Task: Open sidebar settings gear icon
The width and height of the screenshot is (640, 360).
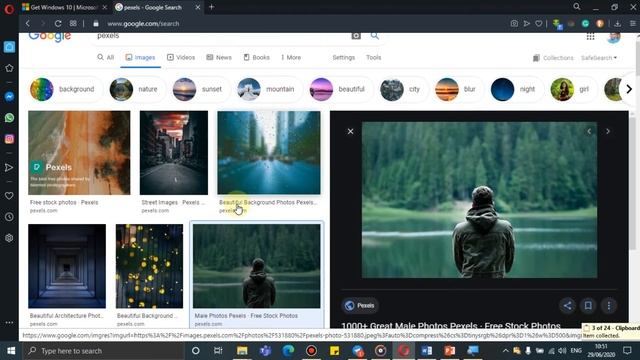Action: [x=9, y=238]
